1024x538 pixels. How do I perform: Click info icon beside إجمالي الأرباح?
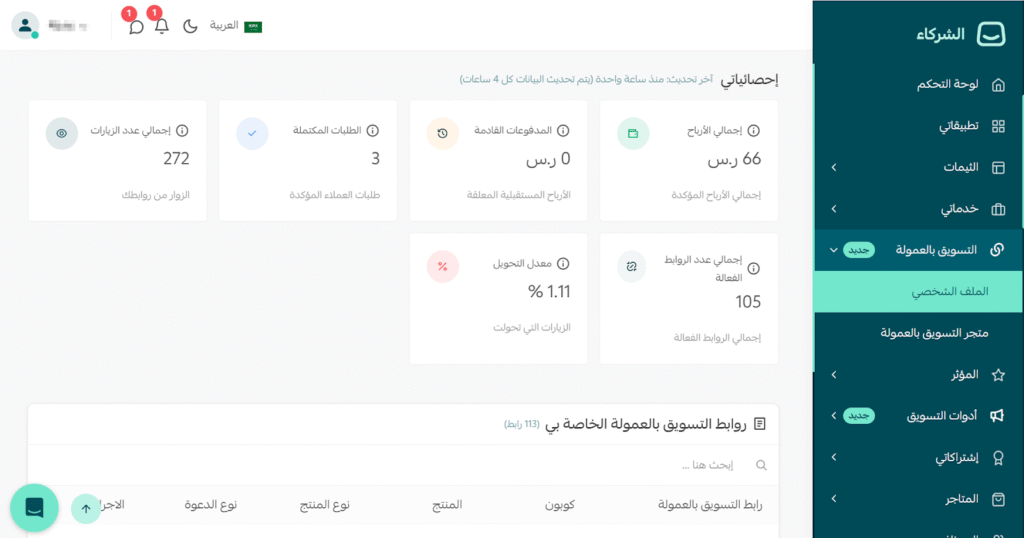tap(754, 131)
